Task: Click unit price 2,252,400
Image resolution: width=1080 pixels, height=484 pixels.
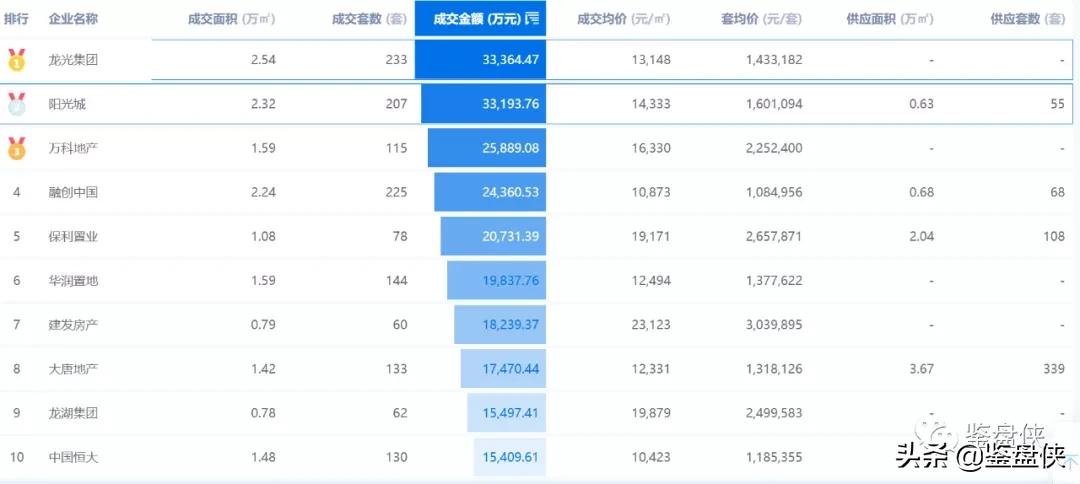Action: 774,148
